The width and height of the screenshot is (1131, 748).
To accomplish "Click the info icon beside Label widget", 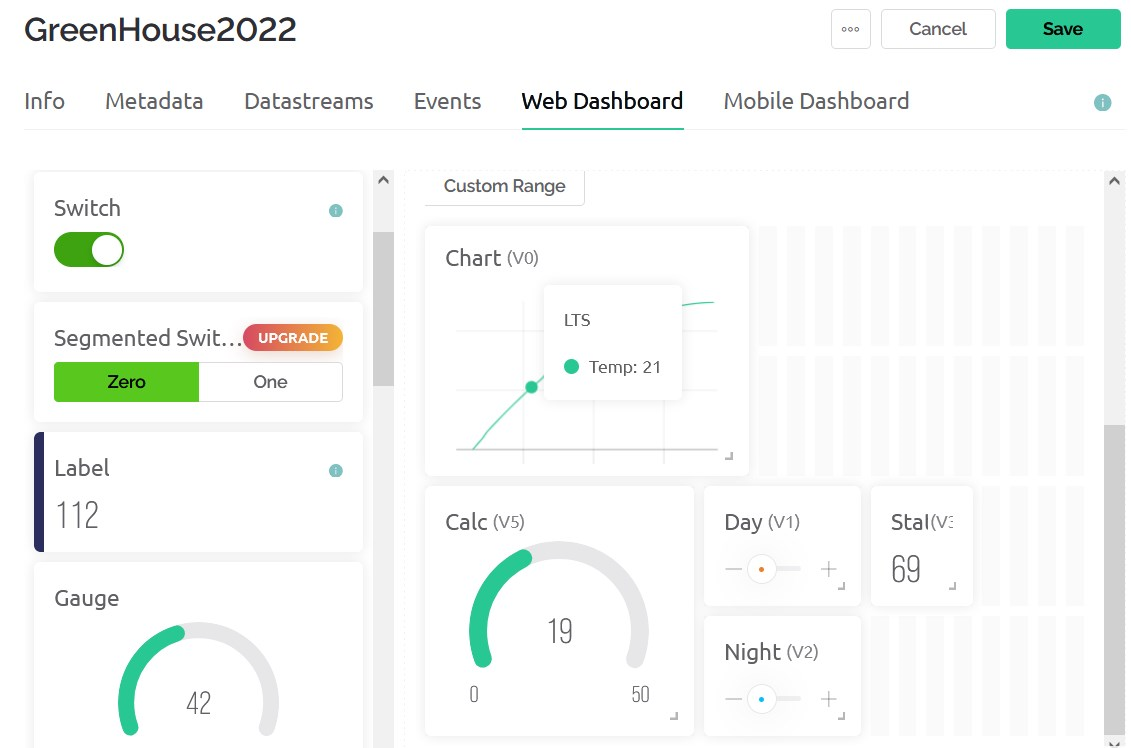I will pyautogui.click(x=335, y=470).
